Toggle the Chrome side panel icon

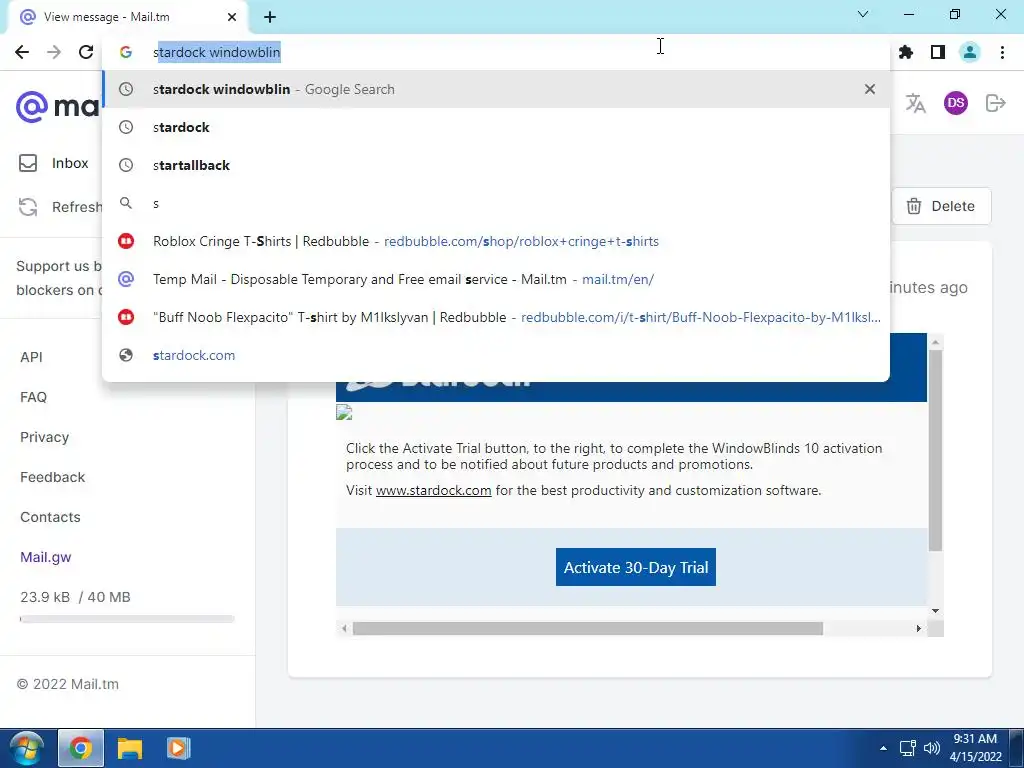938,52
